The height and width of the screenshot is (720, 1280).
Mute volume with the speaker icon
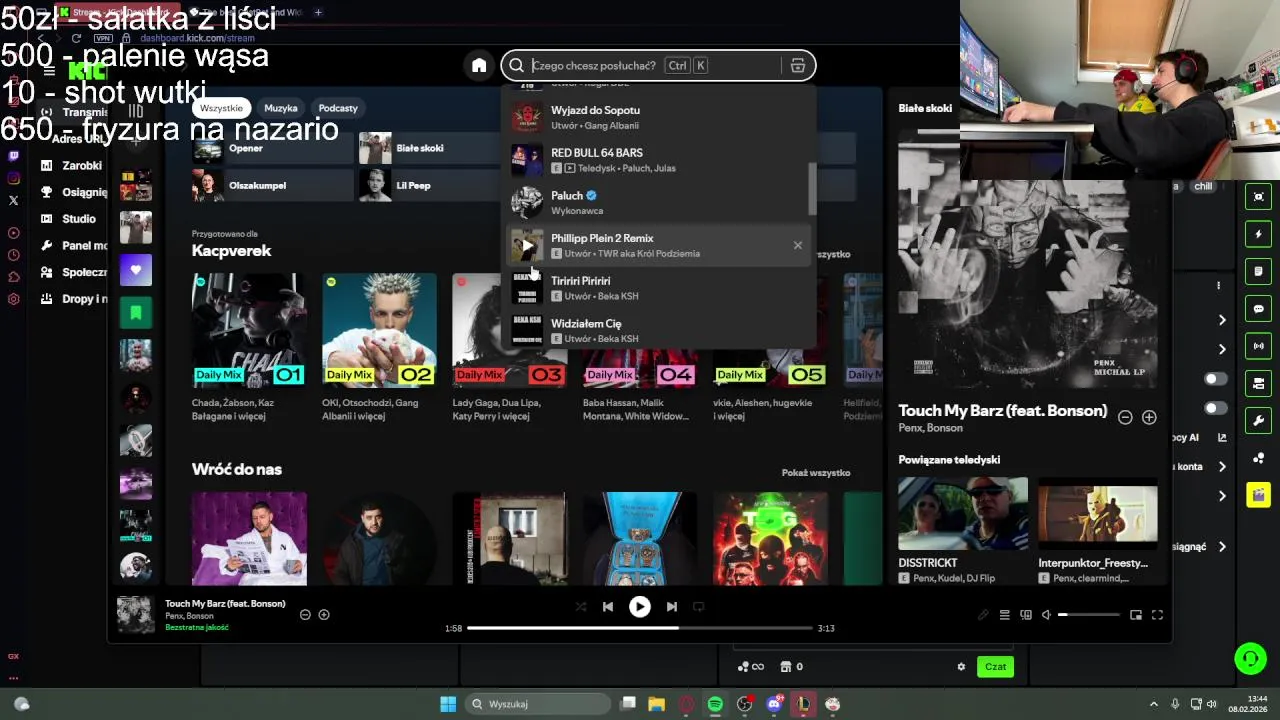(x=1046, y=615)
